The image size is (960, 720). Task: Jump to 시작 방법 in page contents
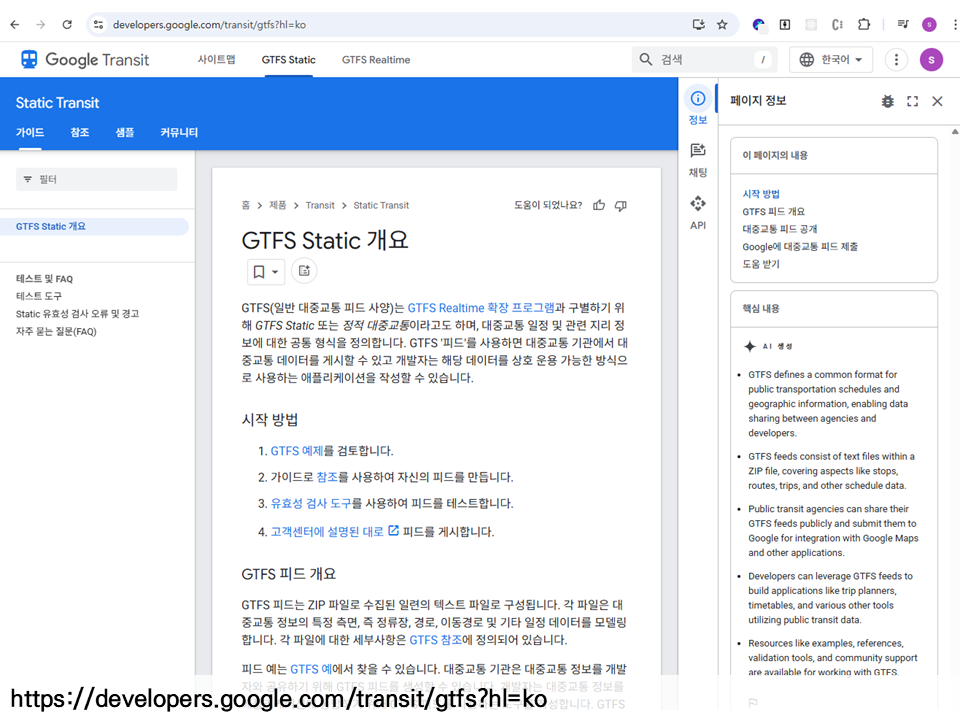point(761,194)
